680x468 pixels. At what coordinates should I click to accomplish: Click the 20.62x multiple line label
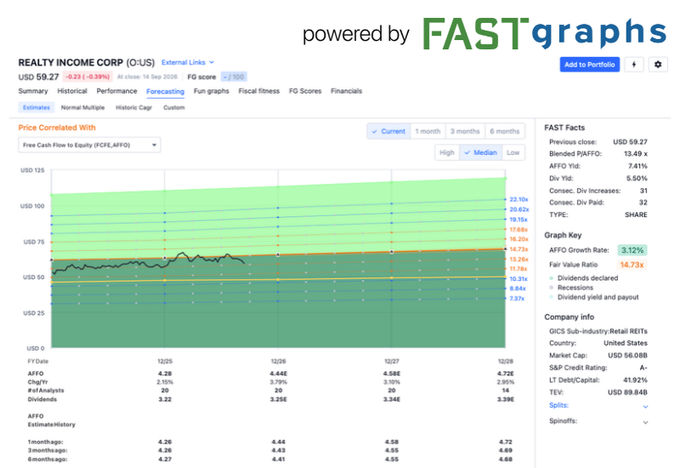(x=519, y=209)
